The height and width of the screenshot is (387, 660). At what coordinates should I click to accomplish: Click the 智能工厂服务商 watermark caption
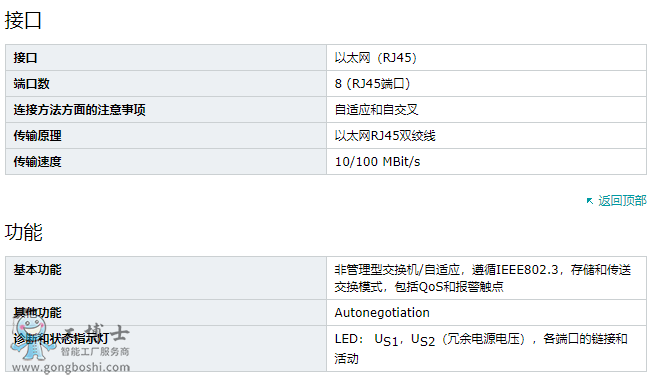[95, 351]
